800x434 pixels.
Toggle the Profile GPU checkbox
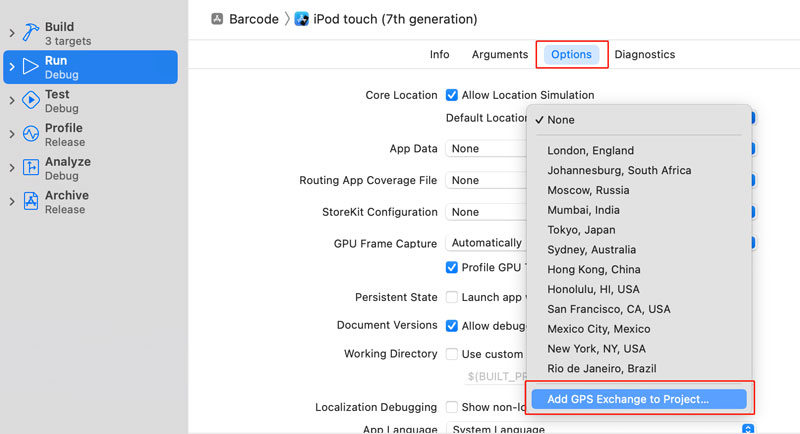[452, 267]
